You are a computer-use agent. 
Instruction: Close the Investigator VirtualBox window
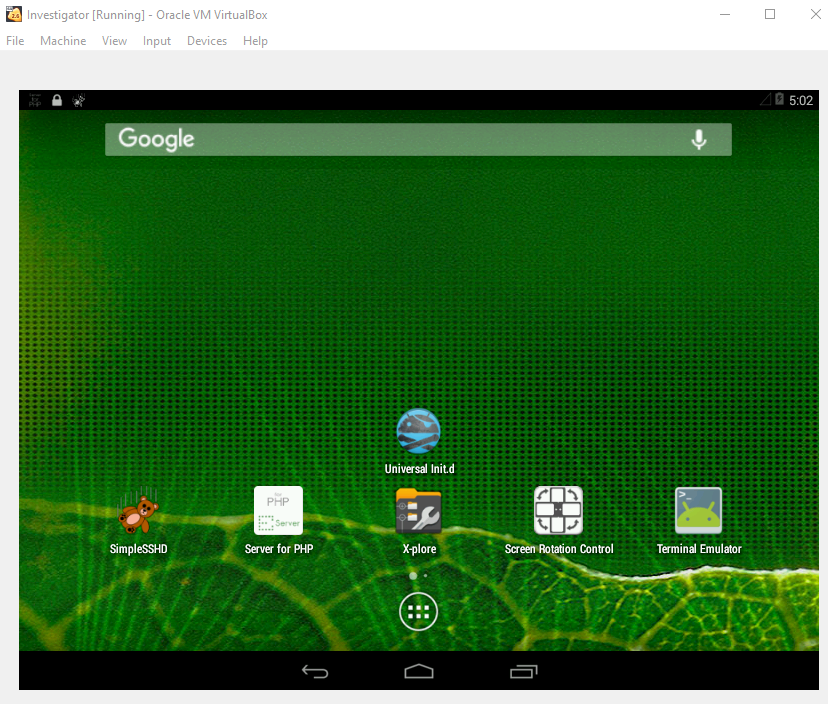[815, 14]
